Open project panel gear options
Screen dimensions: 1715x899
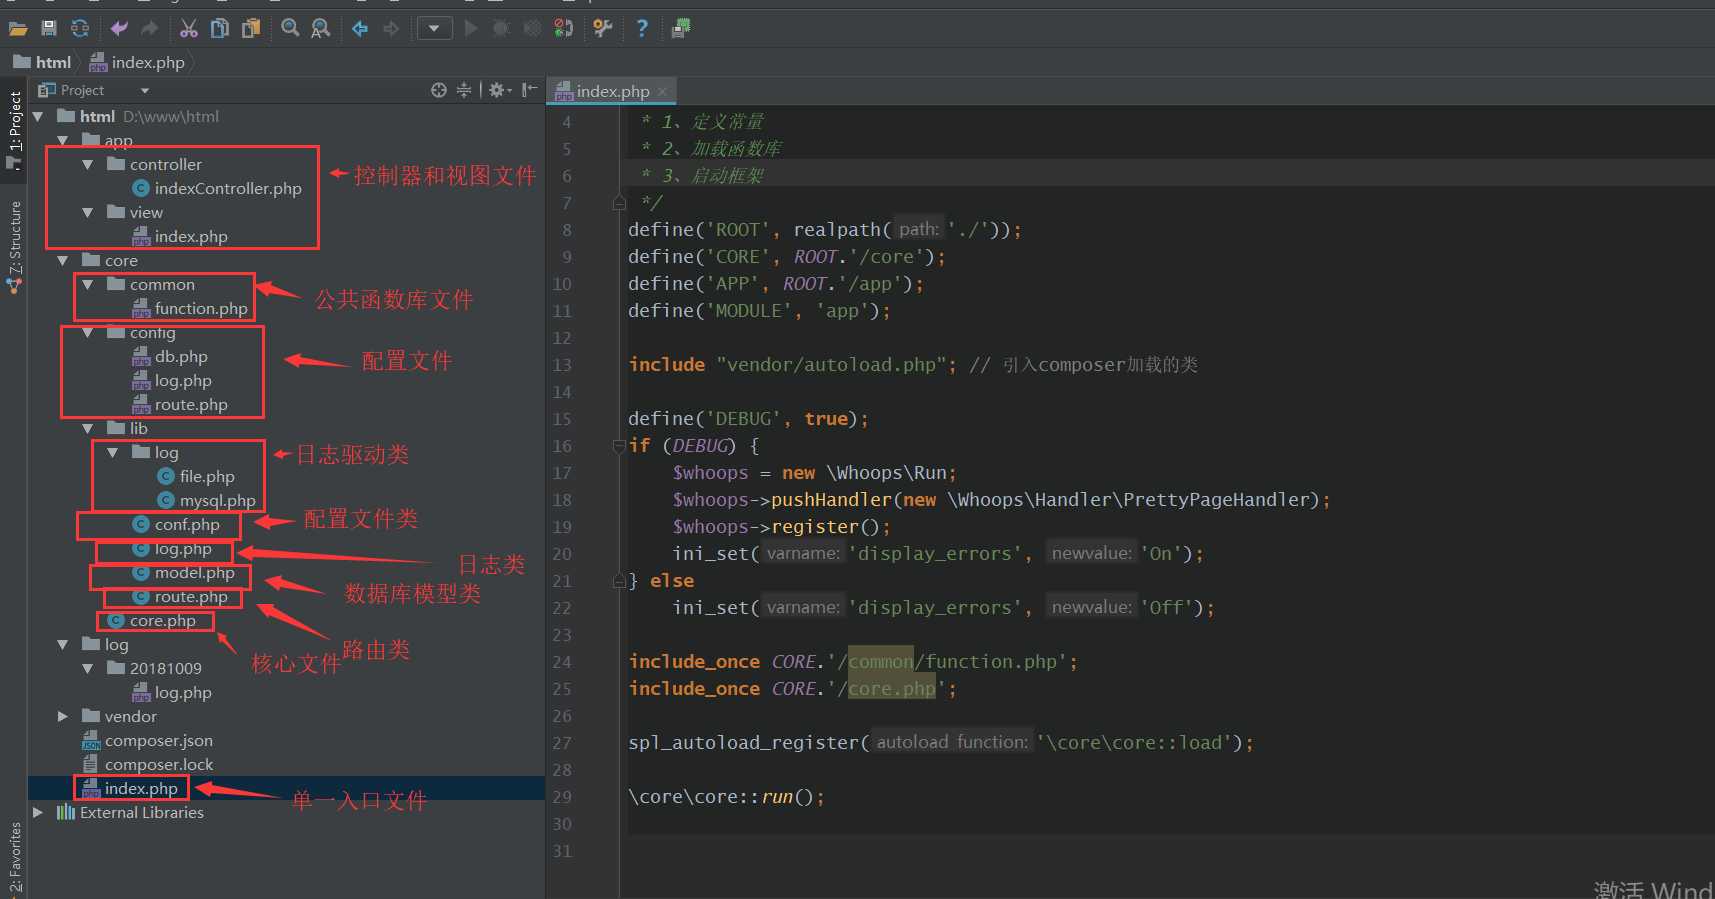(499, 90)
